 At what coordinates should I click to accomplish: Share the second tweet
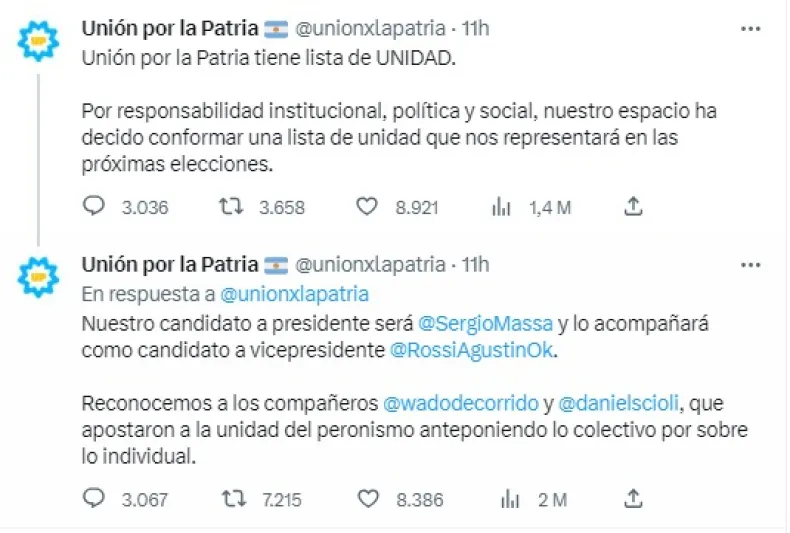coord(632,497)
